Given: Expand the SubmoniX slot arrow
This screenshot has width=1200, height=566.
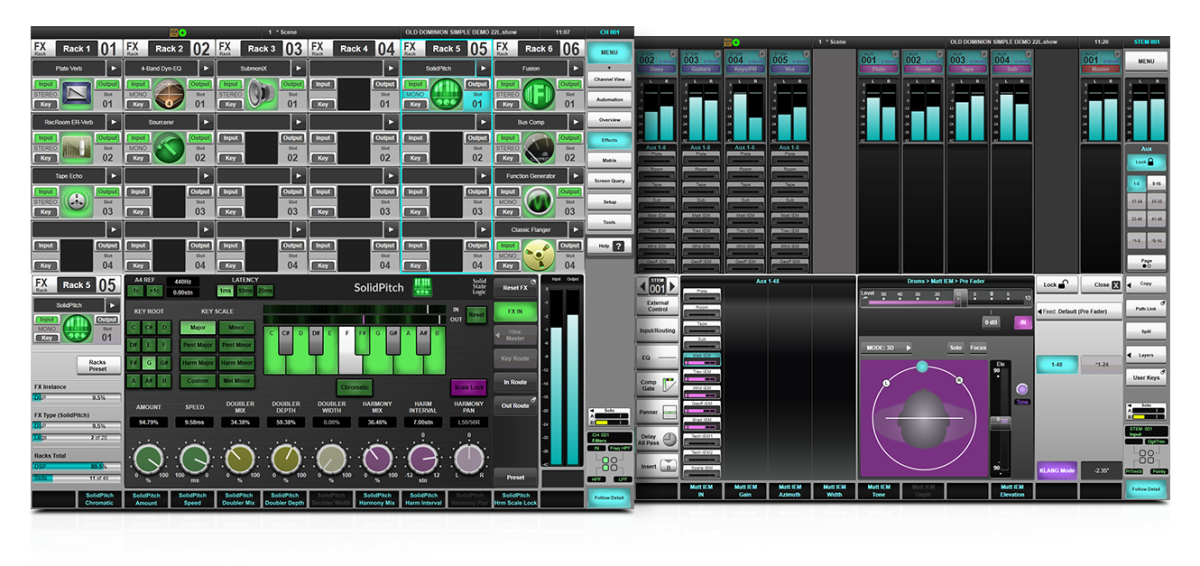Looking at the screenshot, I should pos(297,66).
